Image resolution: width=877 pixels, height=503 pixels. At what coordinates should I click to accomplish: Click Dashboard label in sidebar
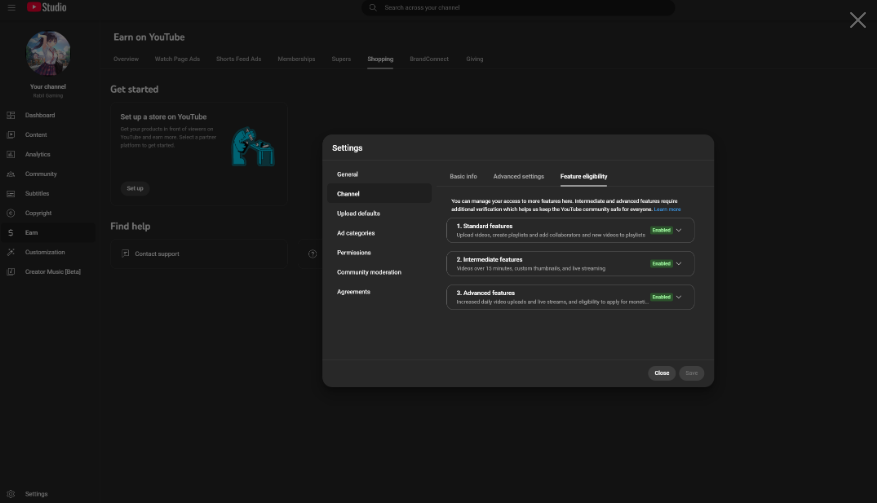(x=40, y=115)
